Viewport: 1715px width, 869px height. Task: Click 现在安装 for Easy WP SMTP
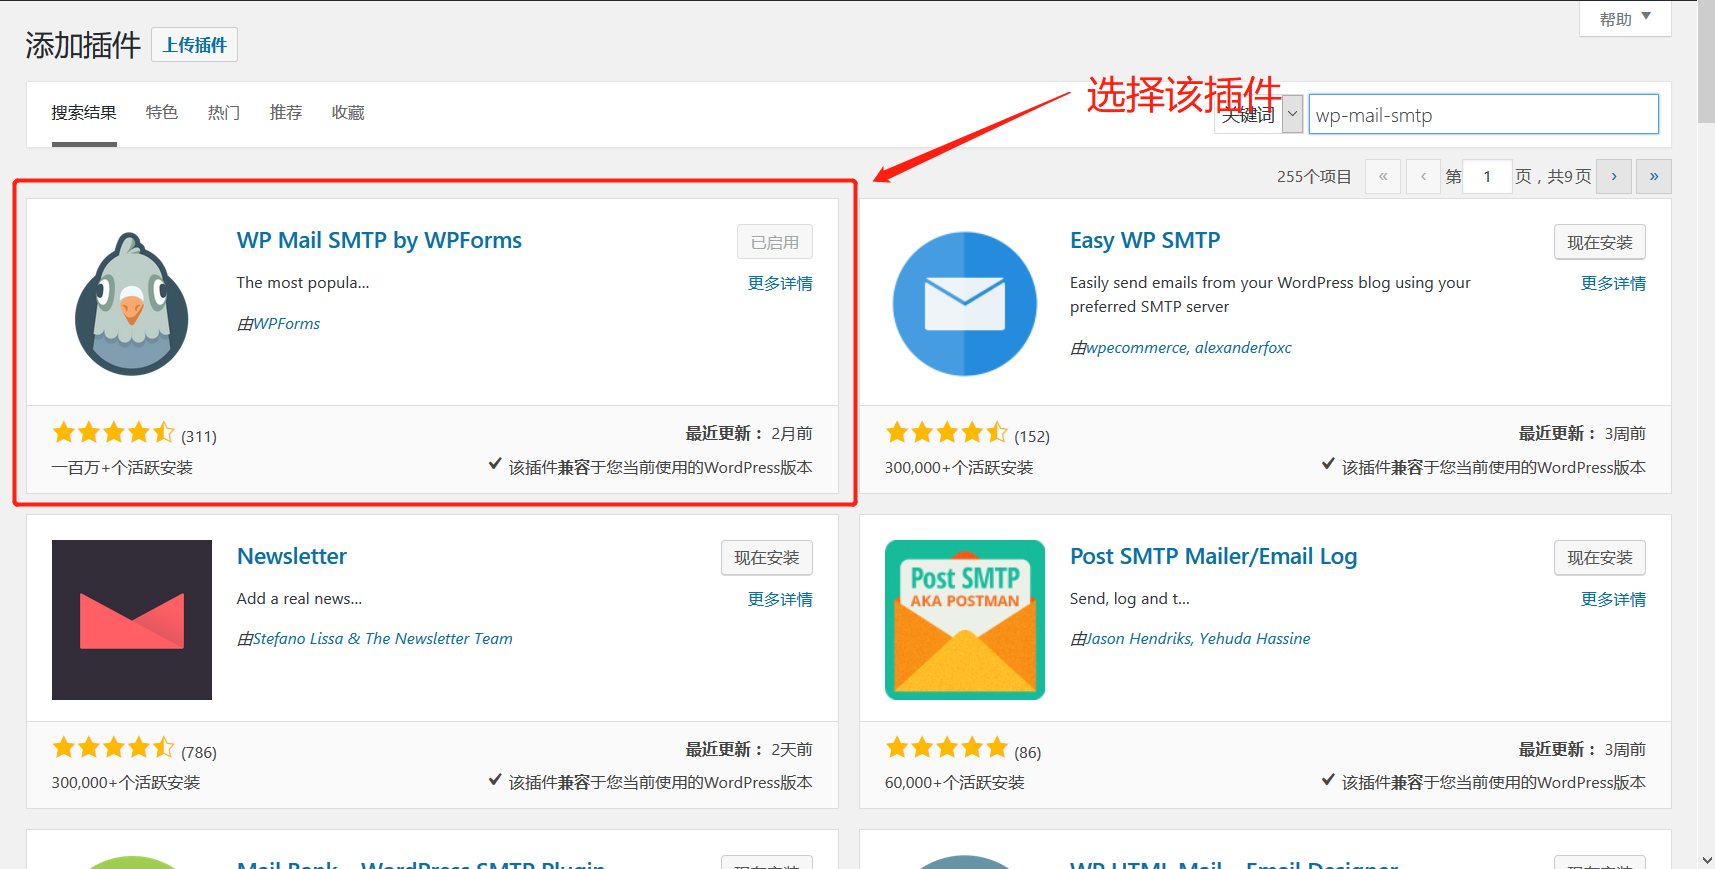[x=1600, y=242]
